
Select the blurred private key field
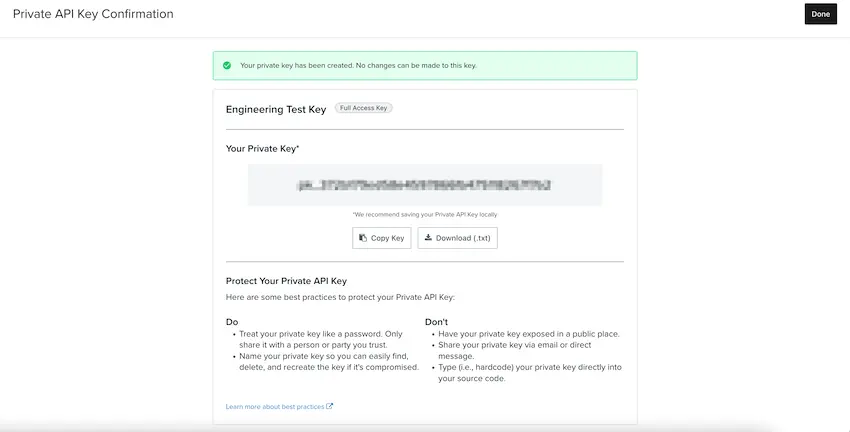click(425, 185)
